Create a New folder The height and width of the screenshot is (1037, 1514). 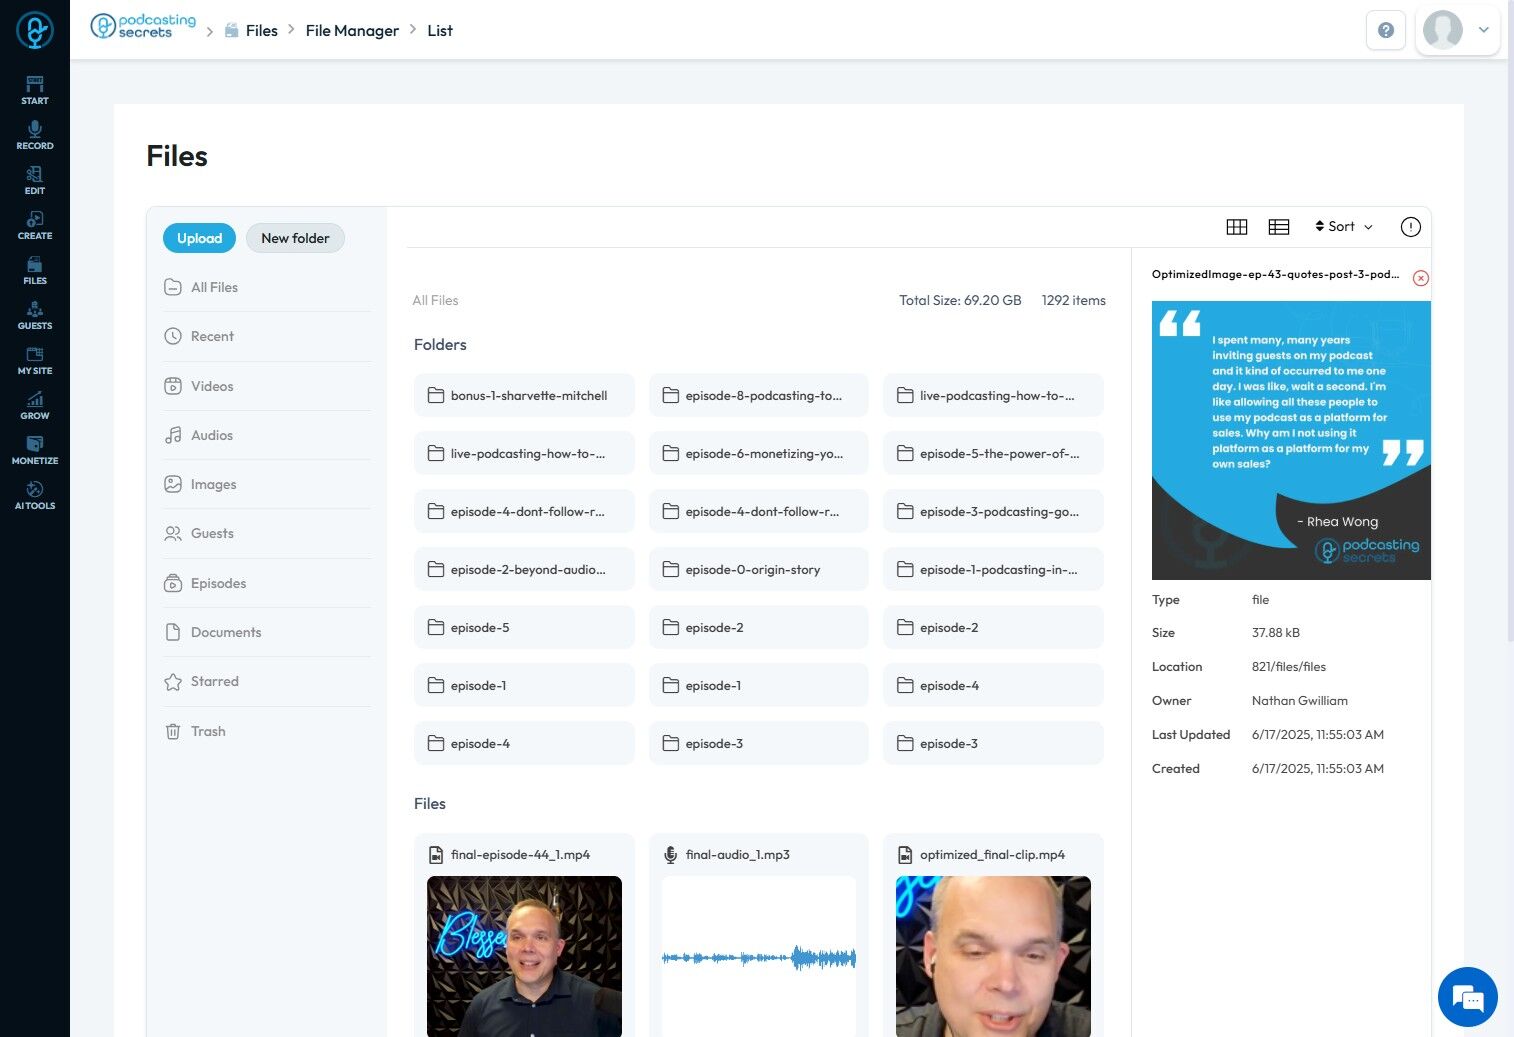tap(295, 238)
